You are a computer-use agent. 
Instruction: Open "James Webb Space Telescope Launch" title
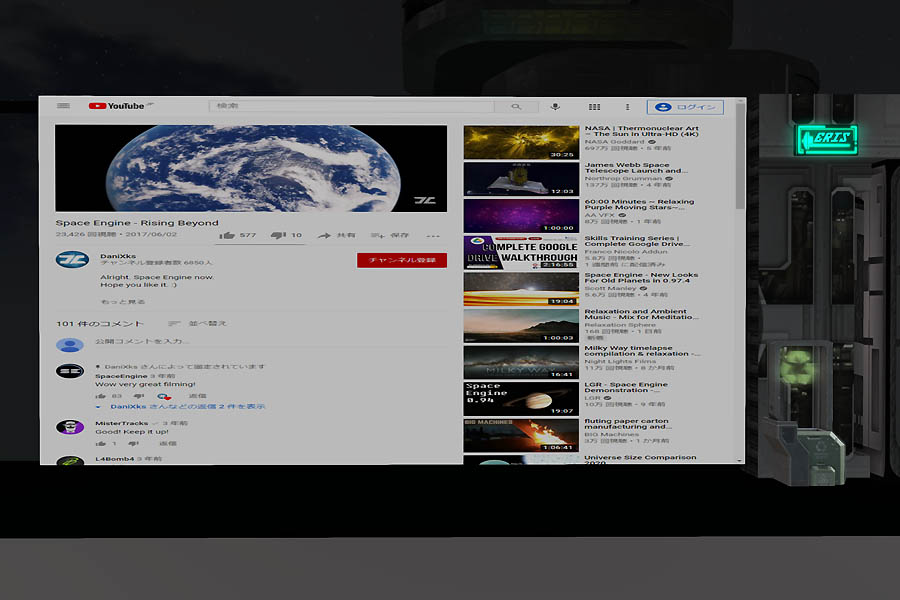coord(636,168)
